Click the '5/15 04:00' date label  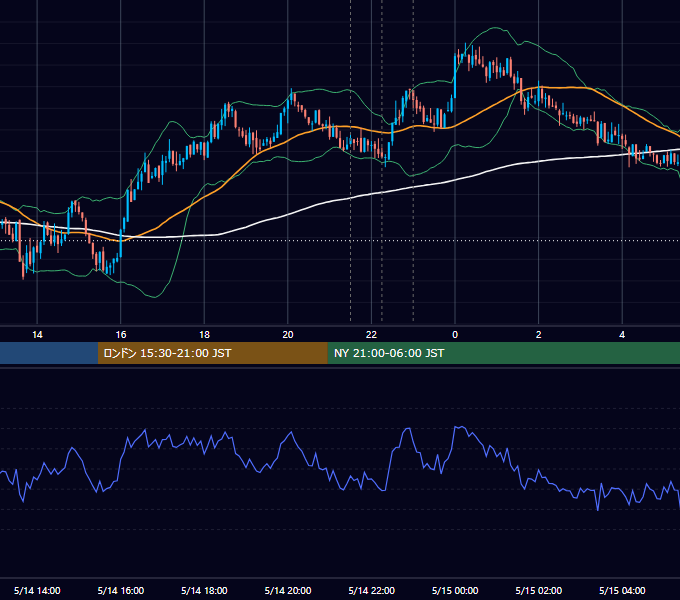tap(622, 590)
